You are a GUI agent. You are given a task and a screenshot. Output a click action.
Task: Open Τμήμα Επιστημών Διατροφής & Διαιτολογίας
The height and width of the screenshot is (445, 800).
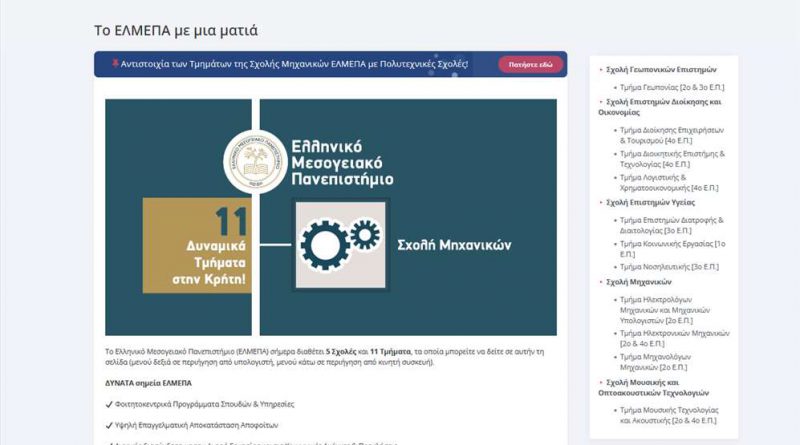tap(672, 225)
